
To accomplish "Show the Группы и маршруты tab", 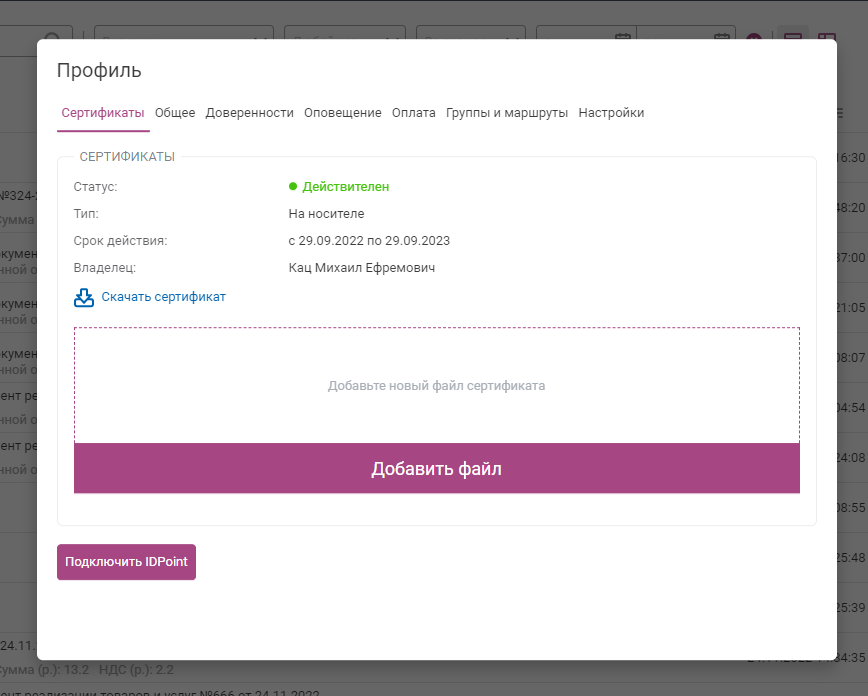I will pos(507,113).
